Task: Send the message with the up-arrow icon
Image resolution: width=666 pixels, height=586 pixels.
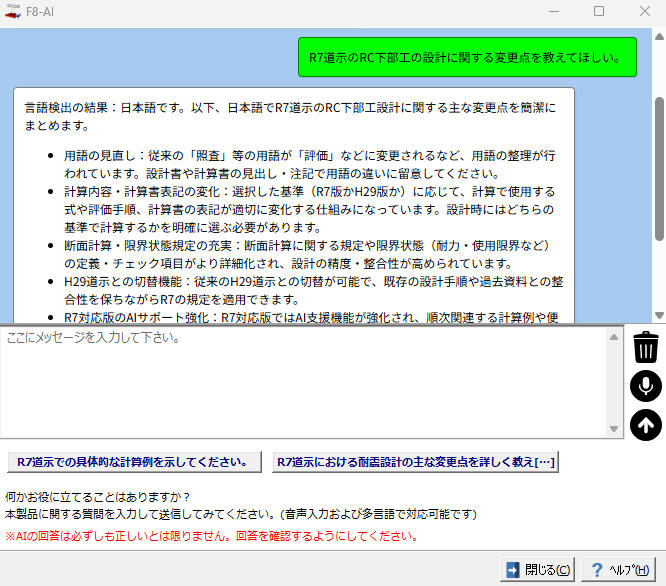Action: pyautogui.click(x=646, y=425)
